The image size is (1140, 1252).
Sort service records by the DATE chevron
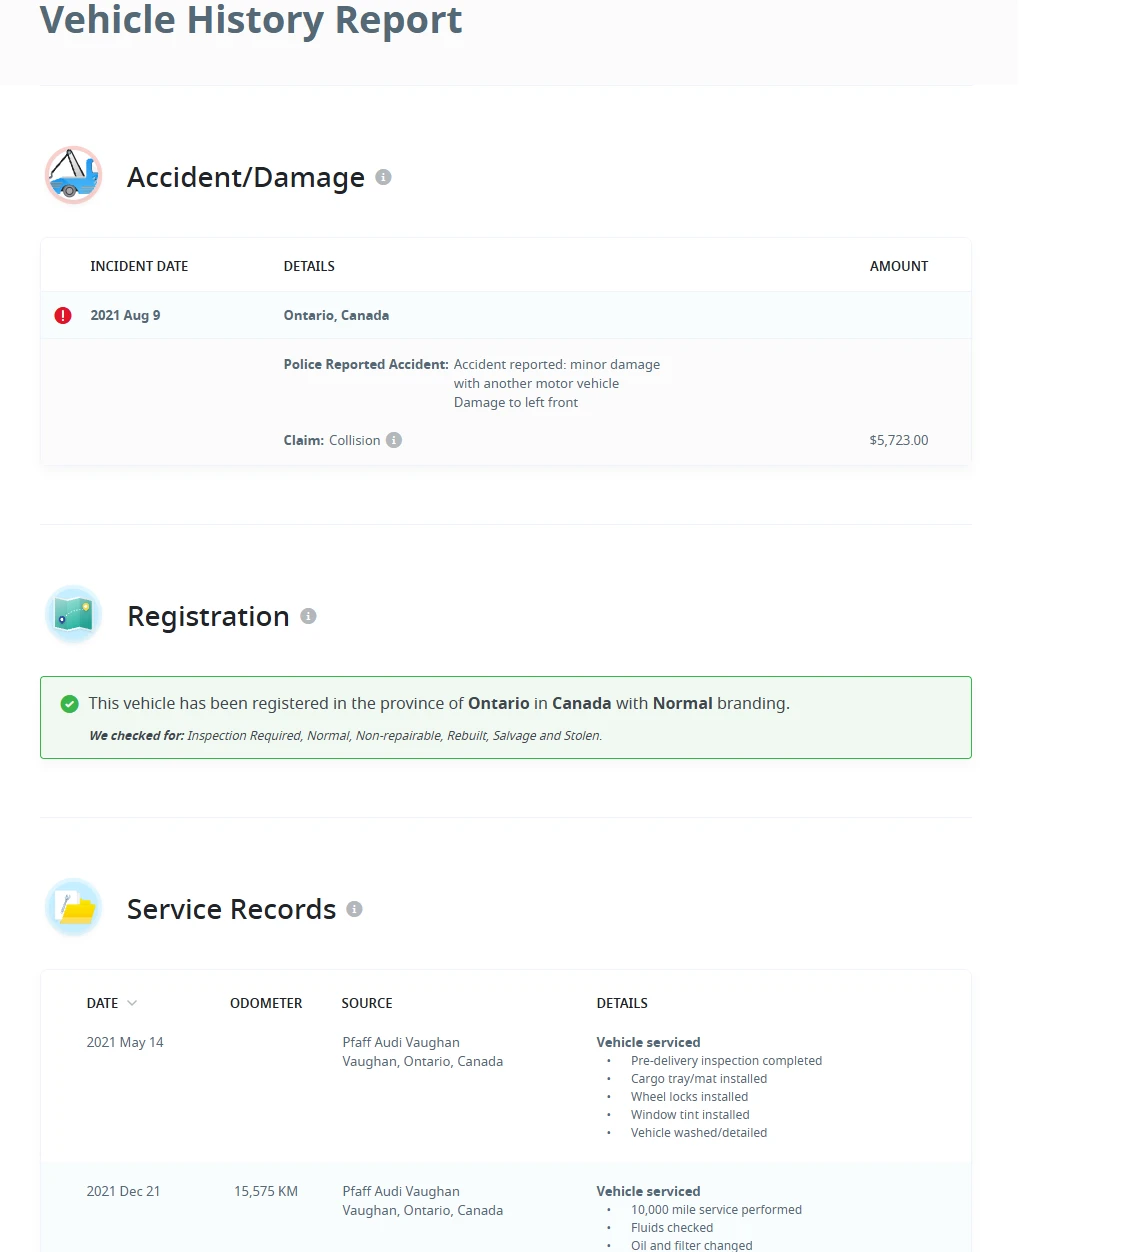(x=132, y=1003)
